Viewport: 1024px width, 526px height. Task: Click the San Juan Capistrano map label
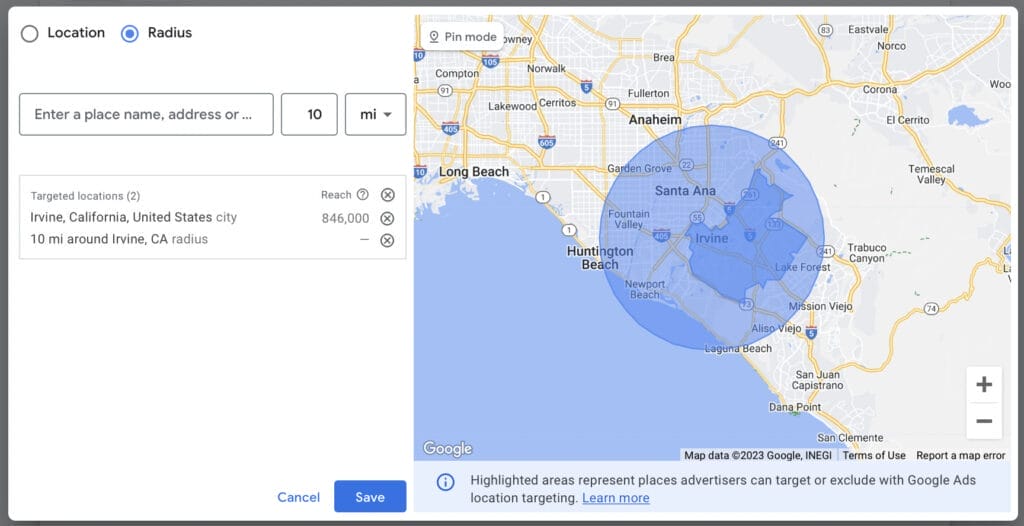coord(816,380)
